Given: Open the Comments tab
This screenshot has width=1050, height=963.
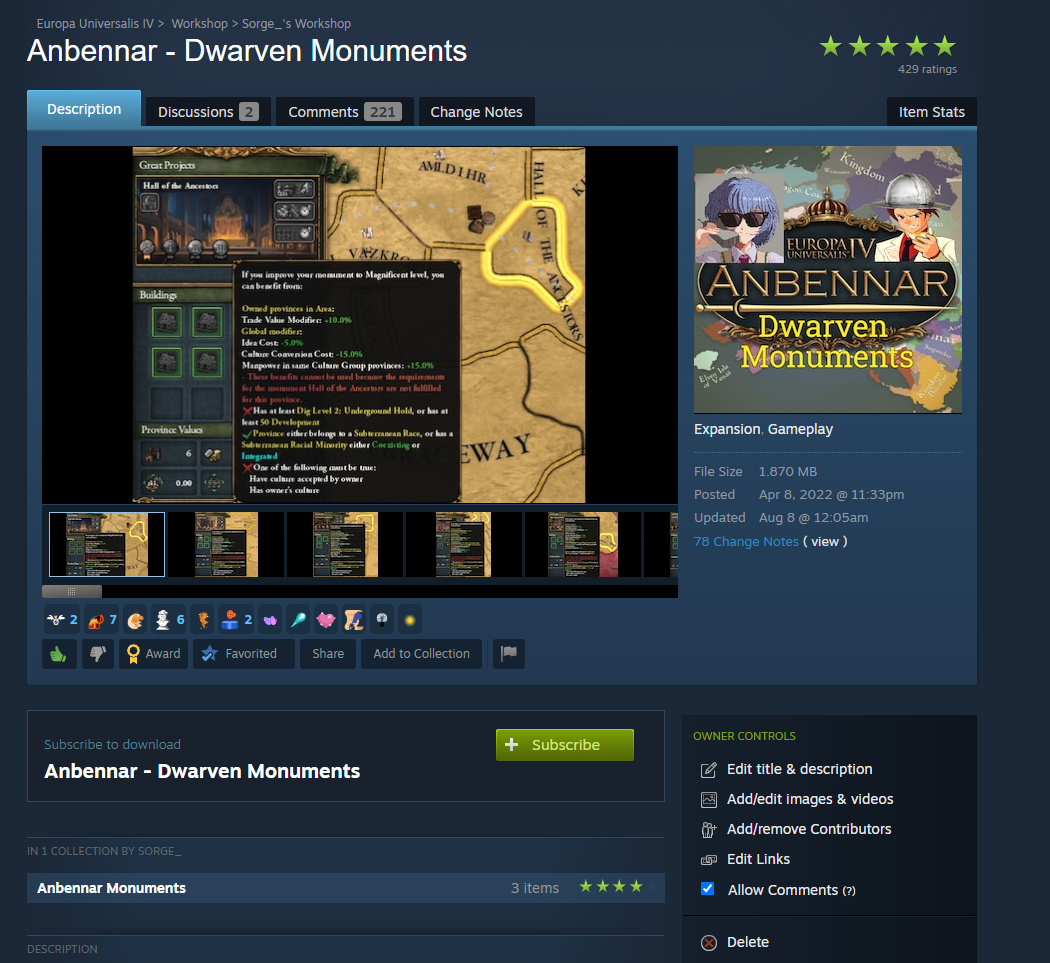Looking at the screenshot, I should pyautogui.click(x=345, y=112).
